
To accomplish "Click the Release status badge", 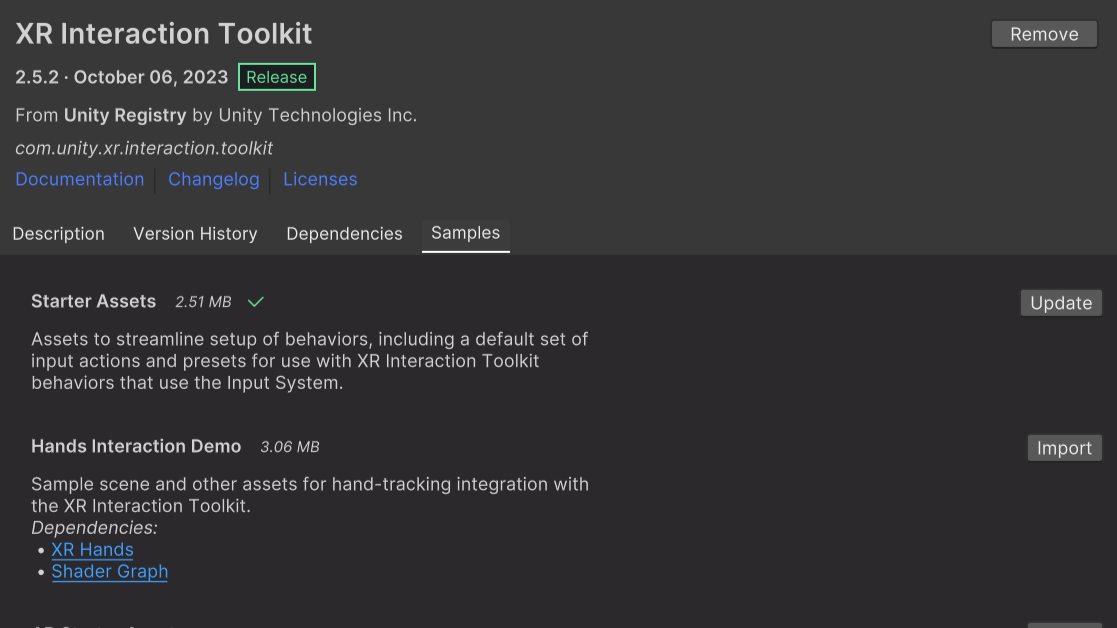I will 276,76.
